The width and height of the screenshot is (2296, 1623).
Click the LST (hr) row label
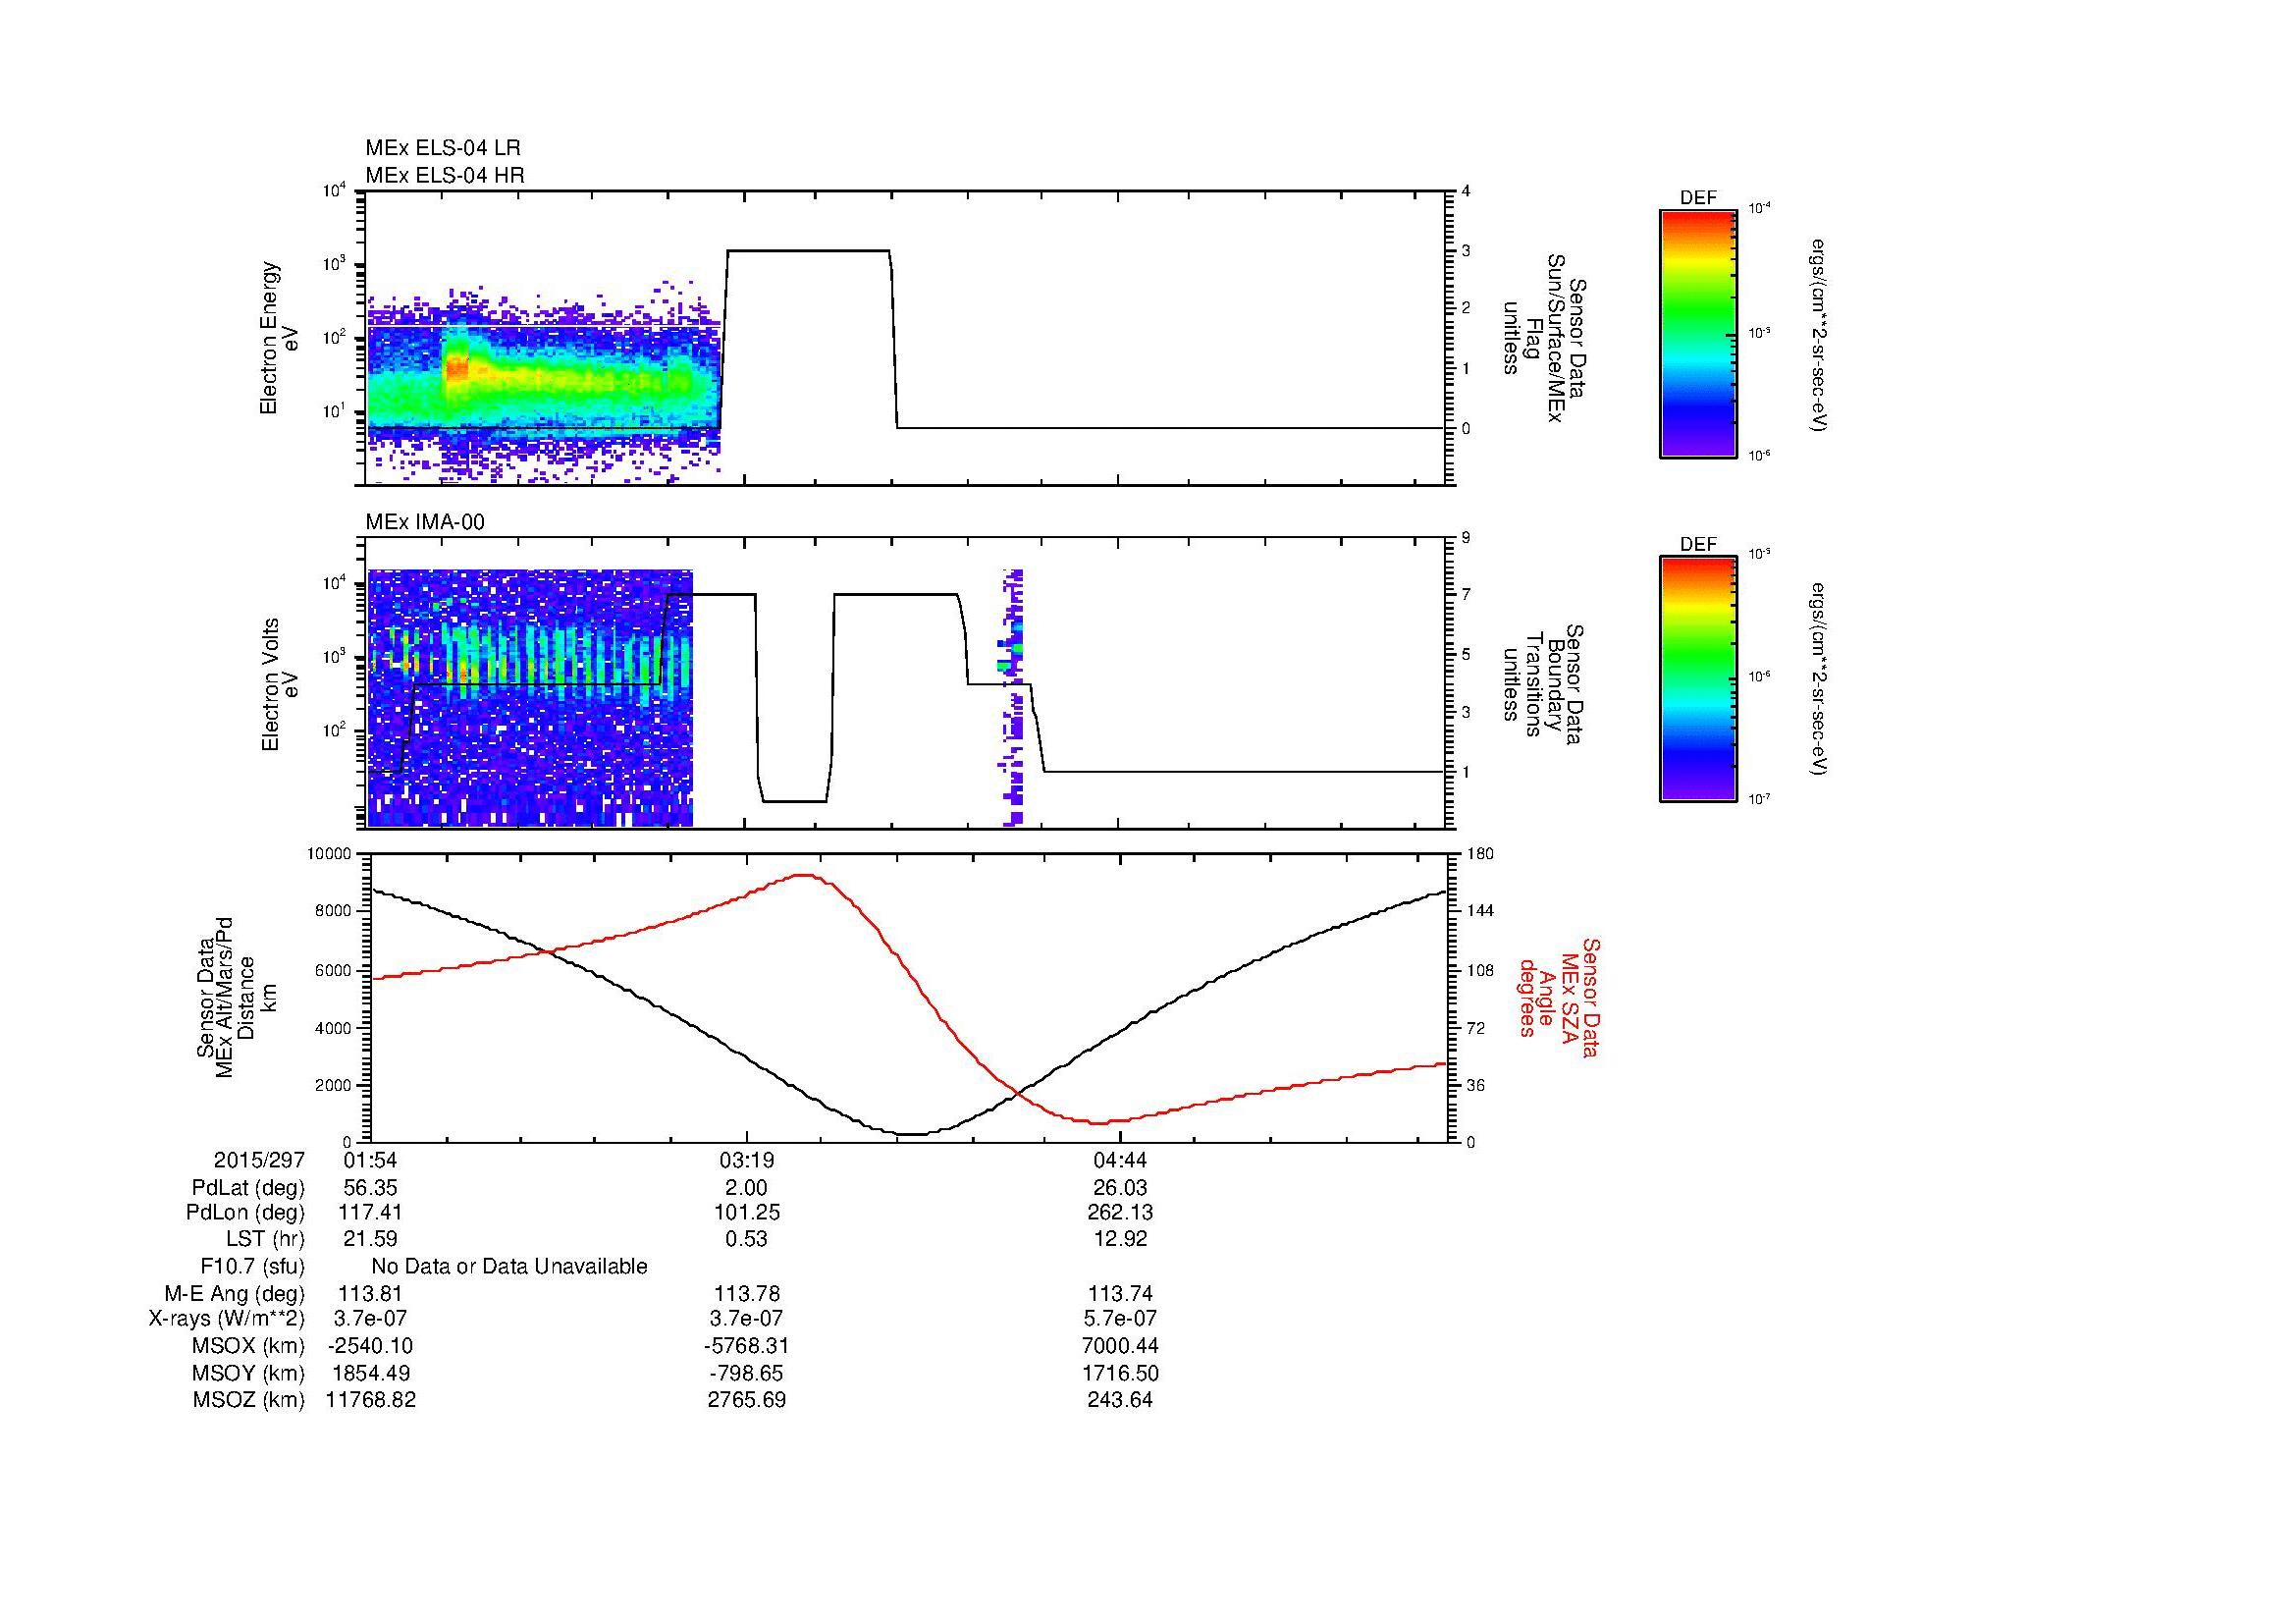[265, 1239]
